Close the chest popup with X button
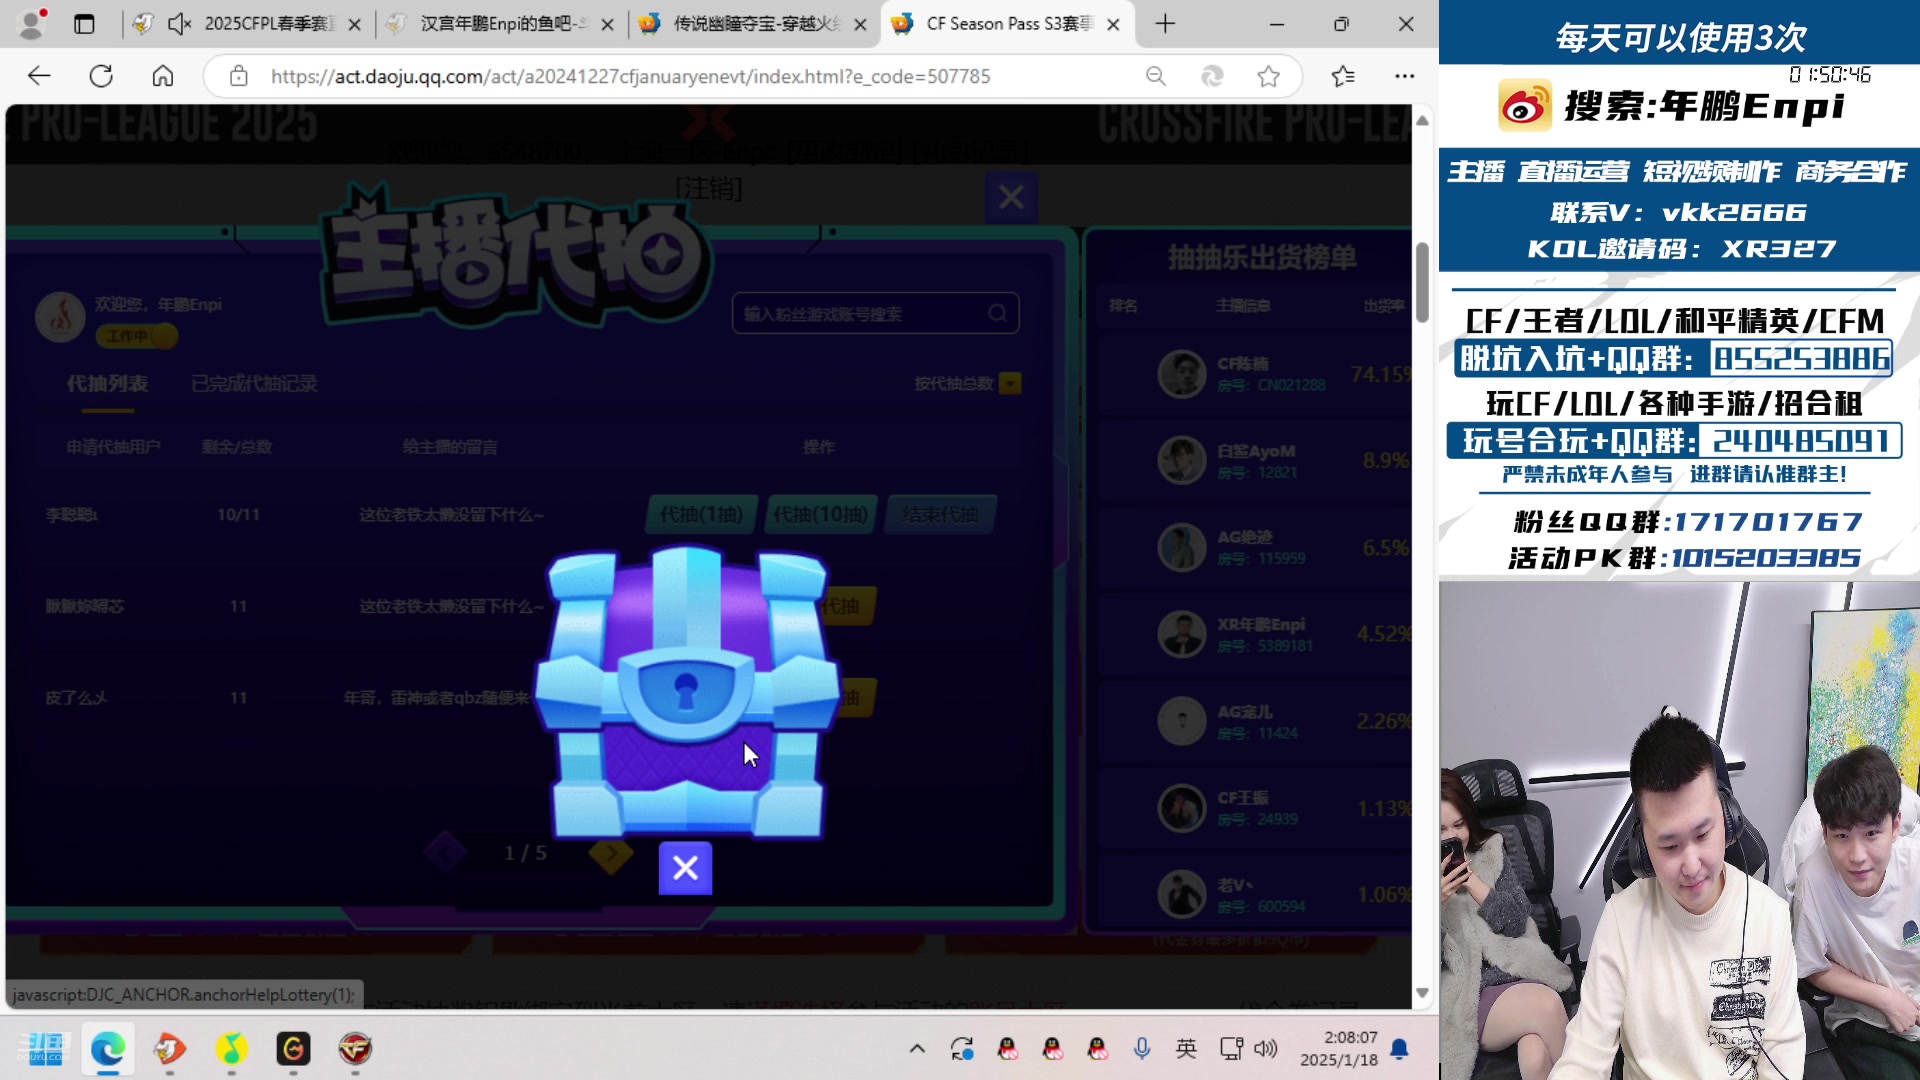The image size is (1920, 1080). pos(685,868)
